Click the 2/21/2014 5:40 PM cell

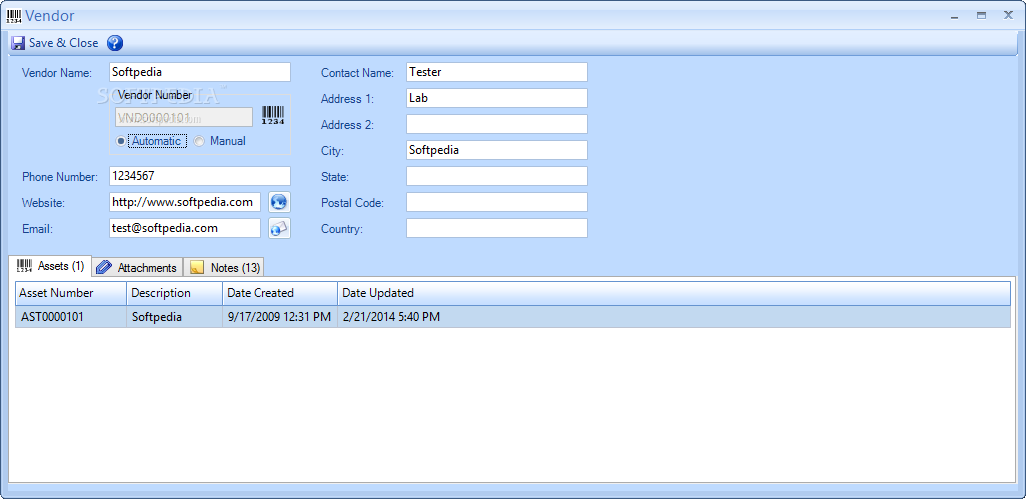click(x=674, y=317)
